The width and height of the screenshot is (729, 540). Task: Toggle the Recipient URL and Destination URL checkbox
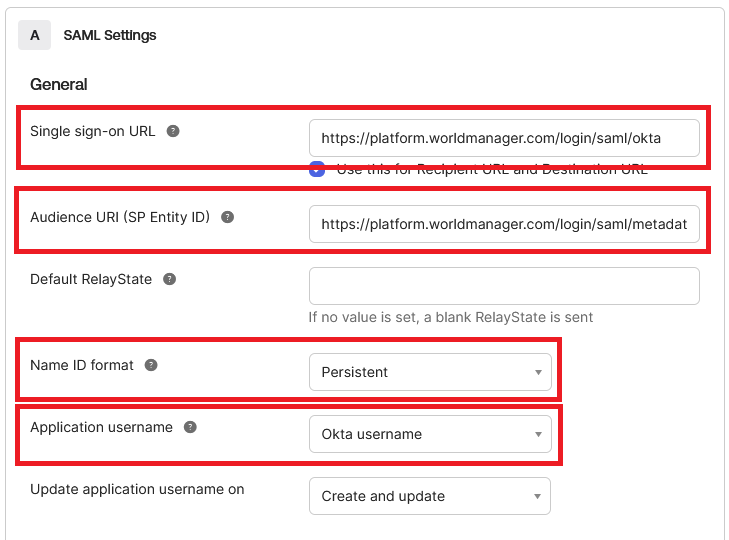coord(317,169)
